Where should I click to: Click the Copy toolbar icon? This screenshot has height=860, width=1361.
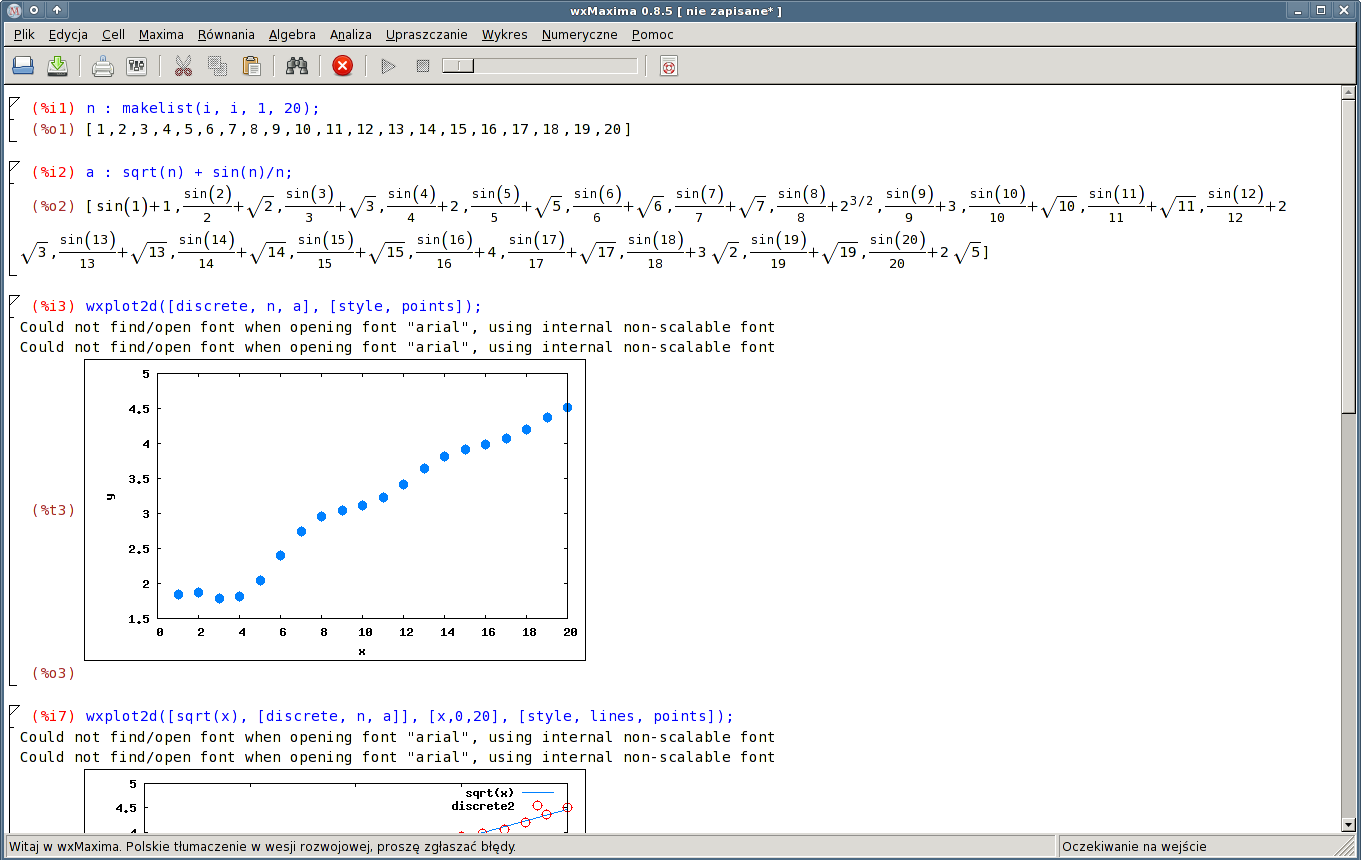click(217, 66)
